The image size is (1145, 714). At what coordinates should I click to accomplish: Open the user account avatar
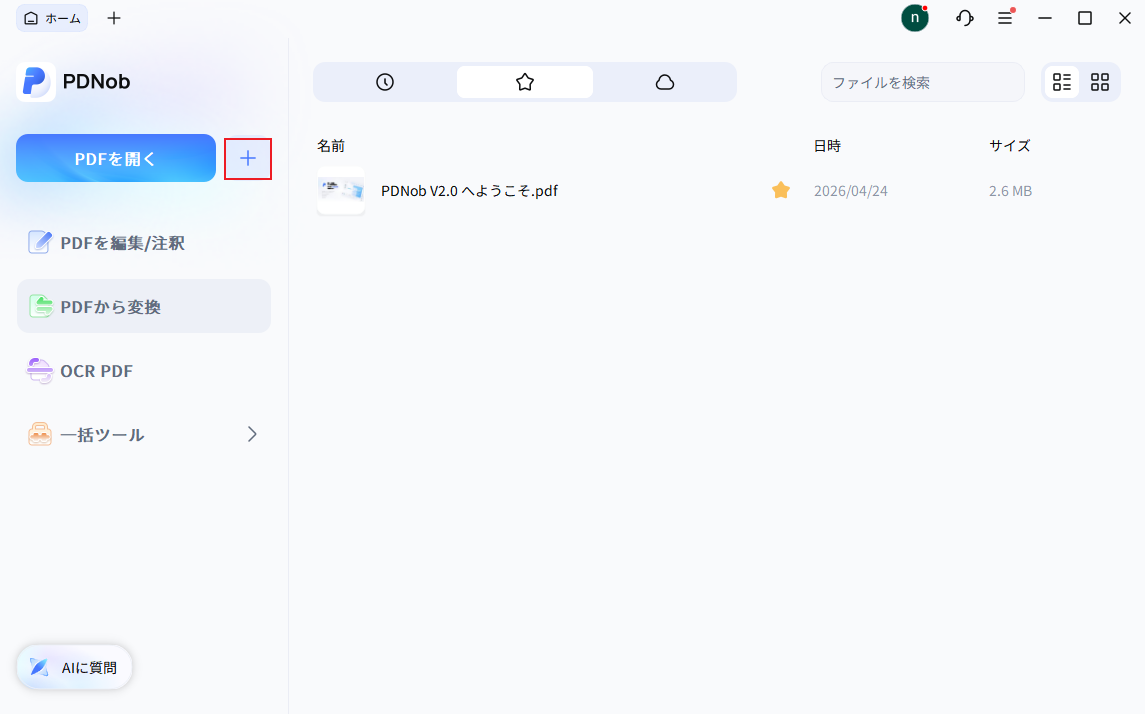(915, 18)
